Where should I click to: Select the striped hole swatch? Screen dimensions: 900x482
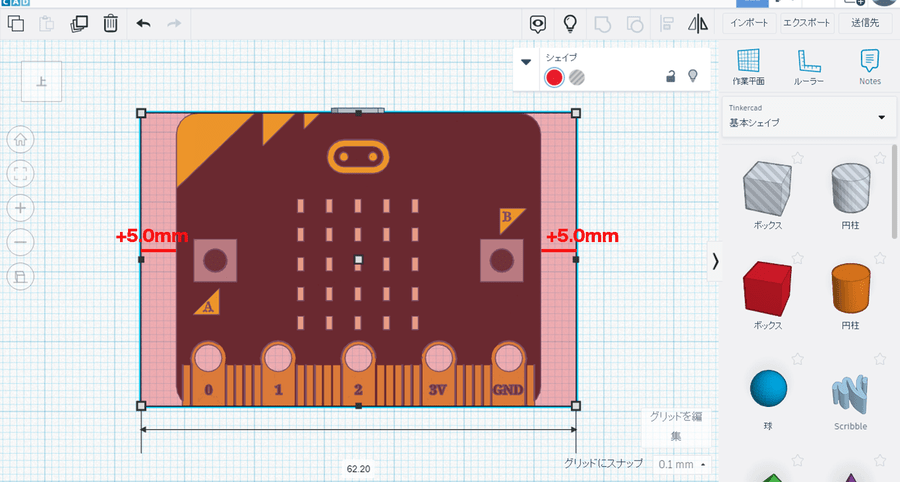(x=577, y=77)
